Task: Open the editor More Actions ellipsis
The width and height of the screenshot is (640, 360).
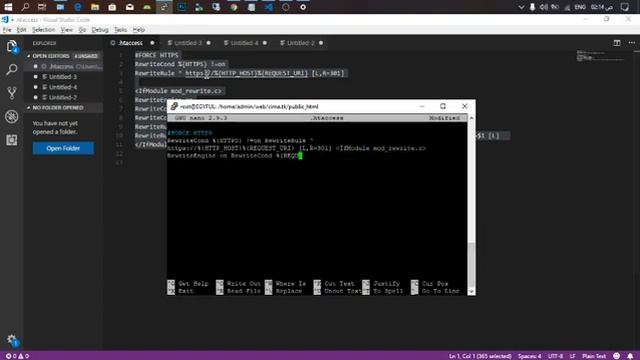Action: click(631, 43)
